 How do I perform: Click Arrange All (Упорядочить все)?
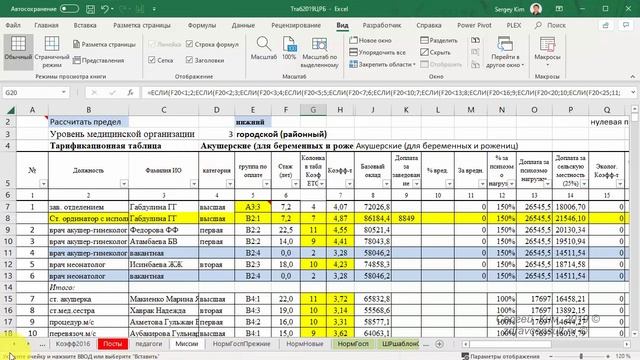coord(378,52)
